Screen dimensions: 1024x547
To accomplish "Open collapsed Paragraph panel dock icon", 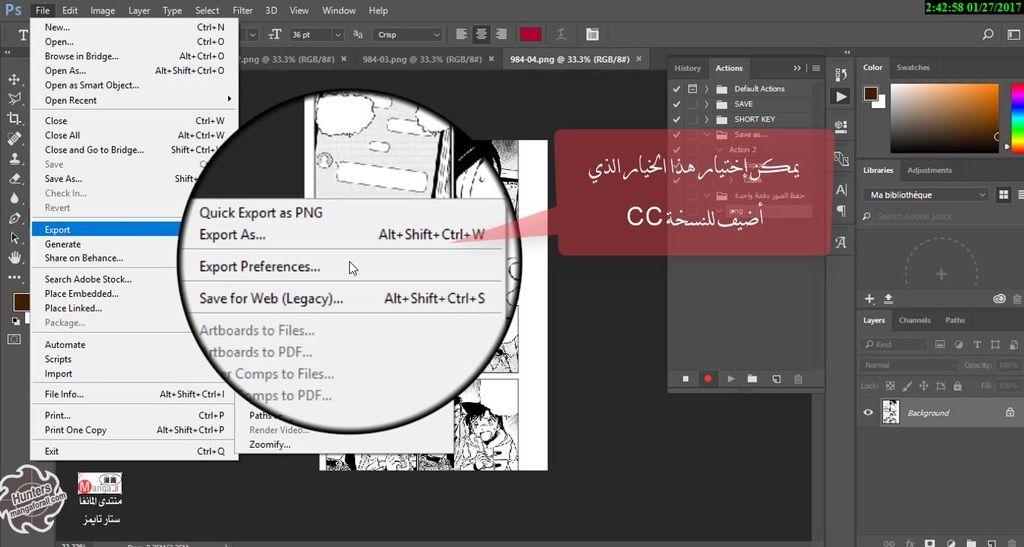I will click(841, 211).
